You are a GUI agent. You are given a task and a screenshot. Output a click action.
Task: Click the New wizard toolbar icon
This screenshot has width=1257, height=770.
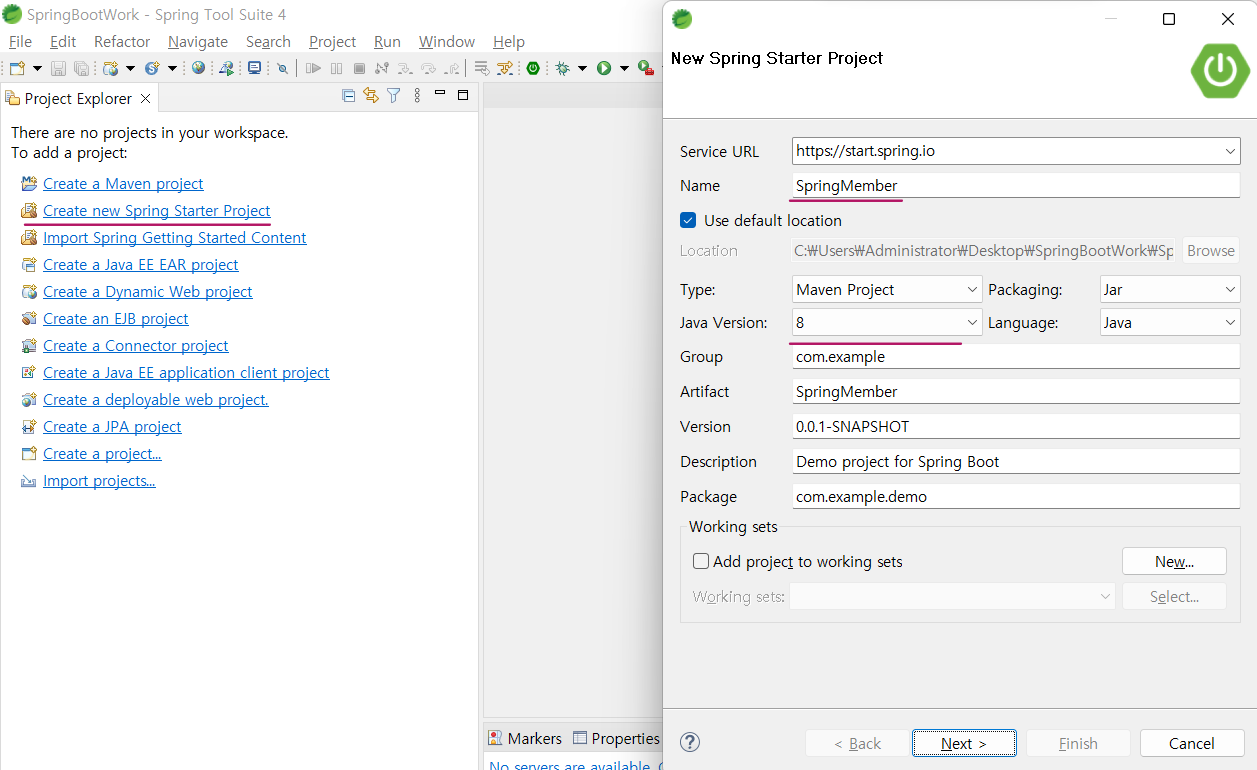17,68
